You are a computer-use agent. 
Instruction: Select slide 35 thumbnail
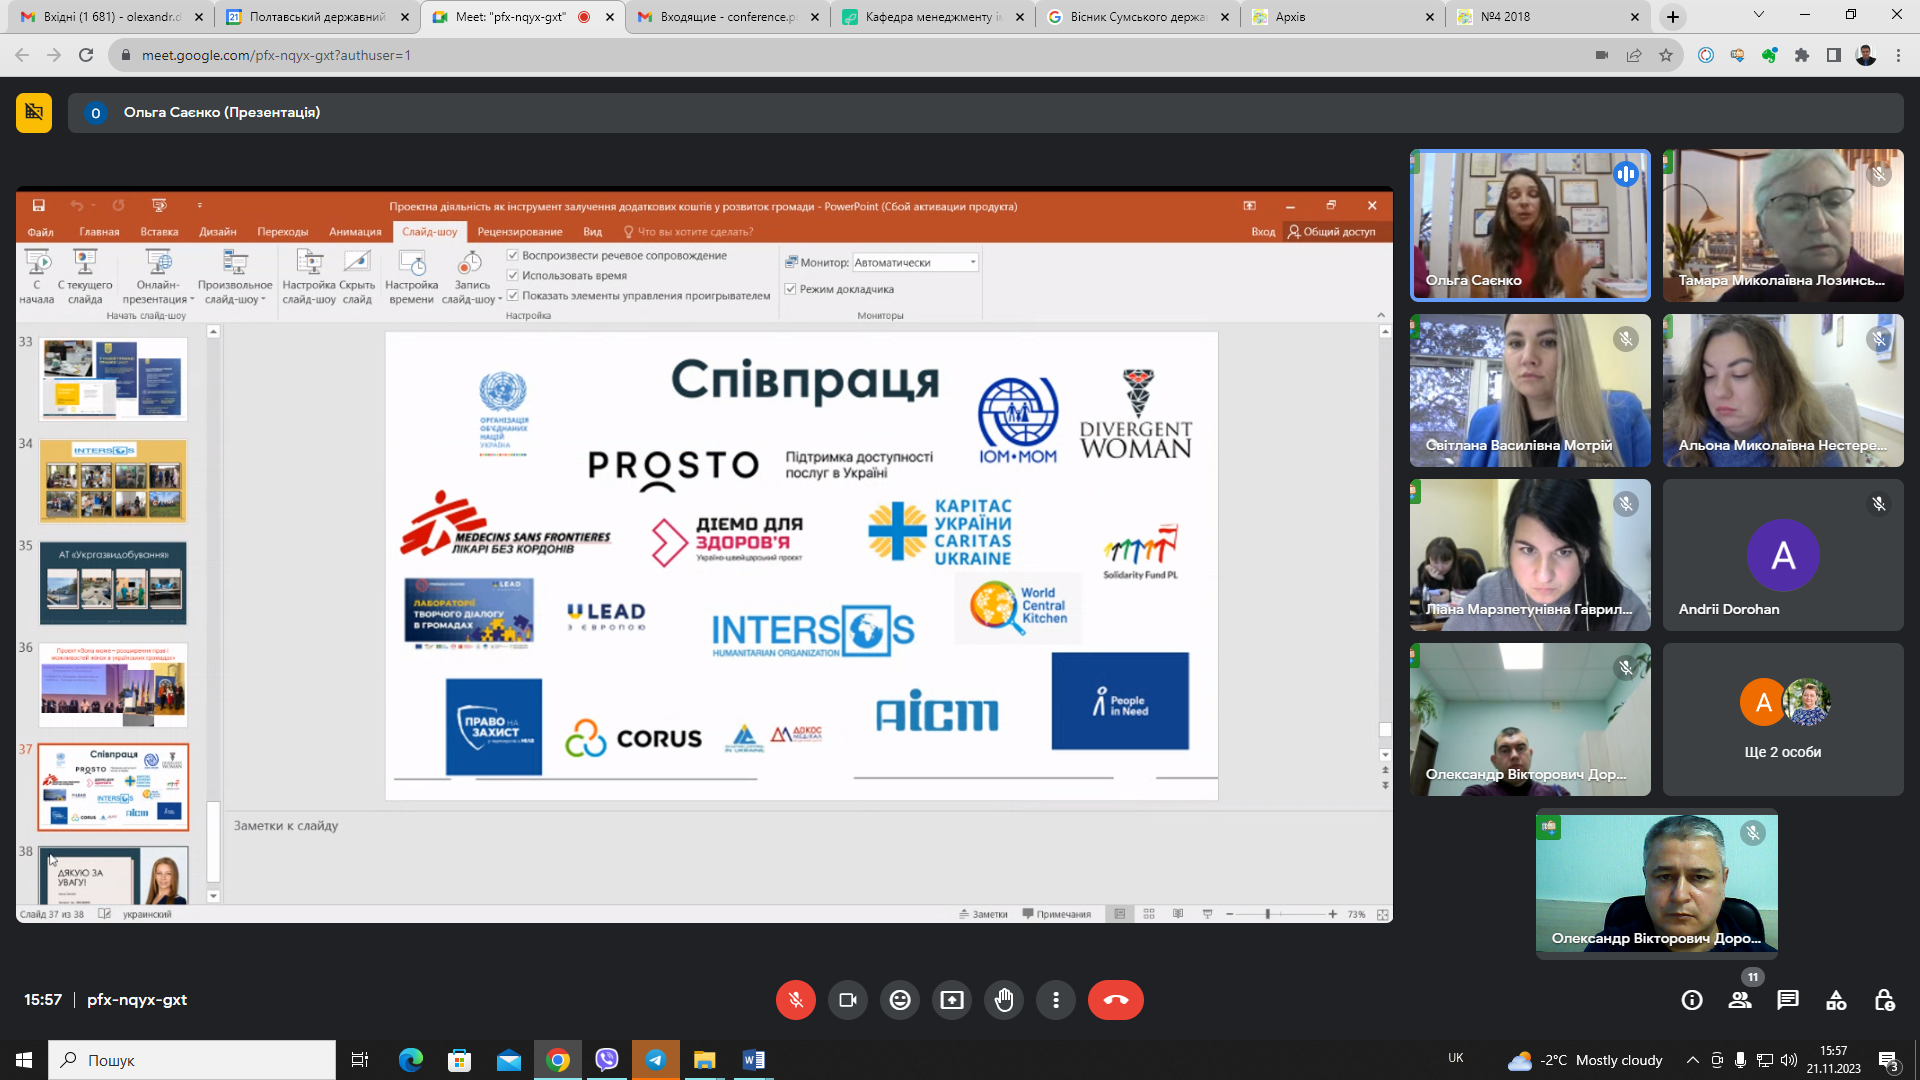tap(113, 583)
